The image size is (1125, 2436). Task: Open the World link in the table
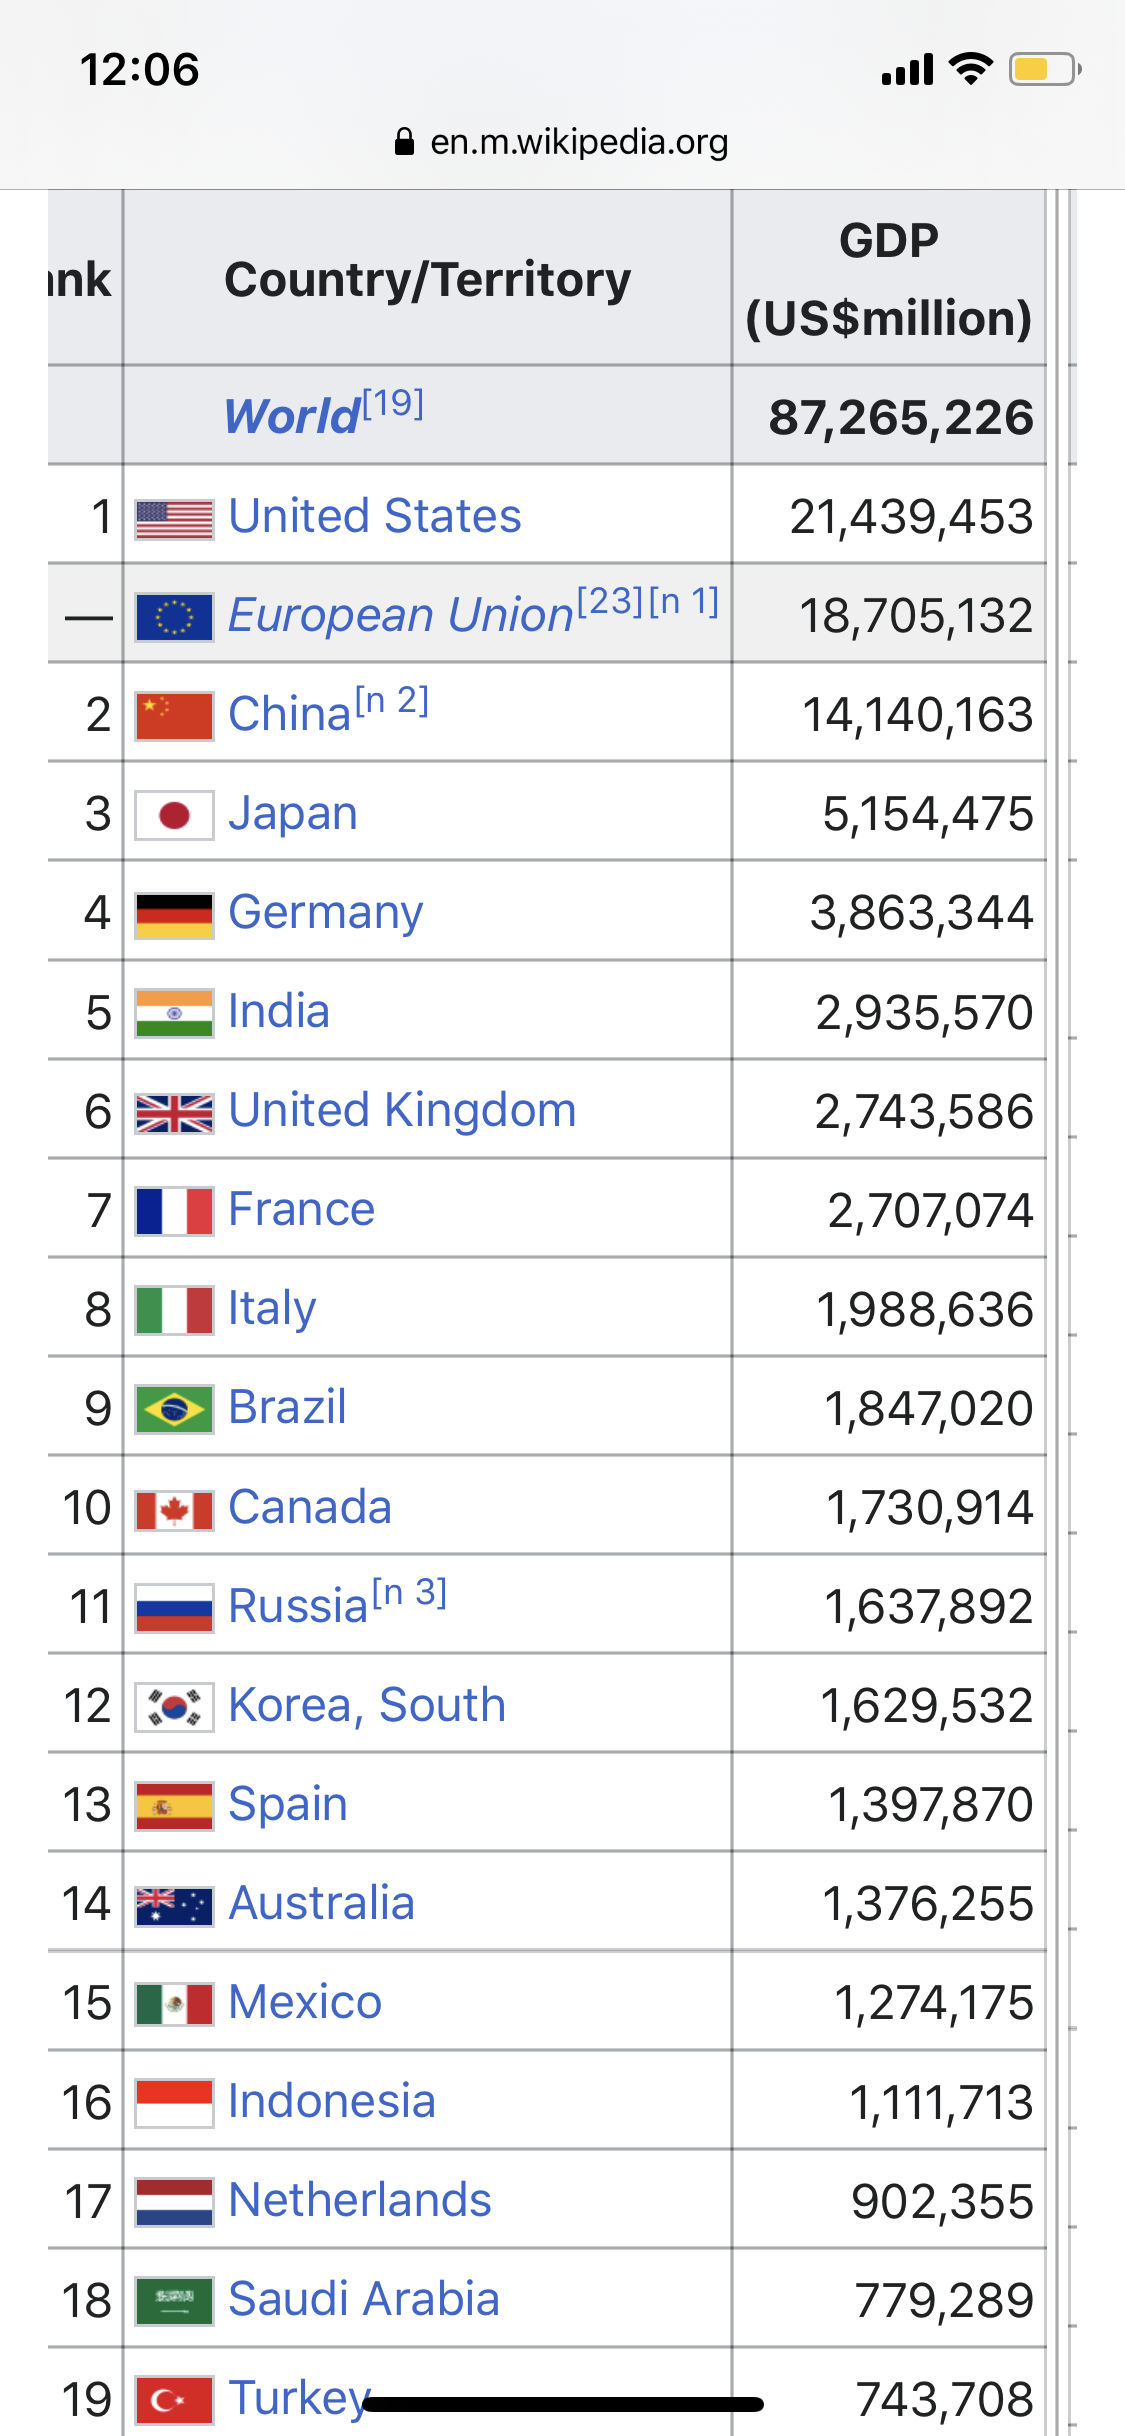pos(291,416)
